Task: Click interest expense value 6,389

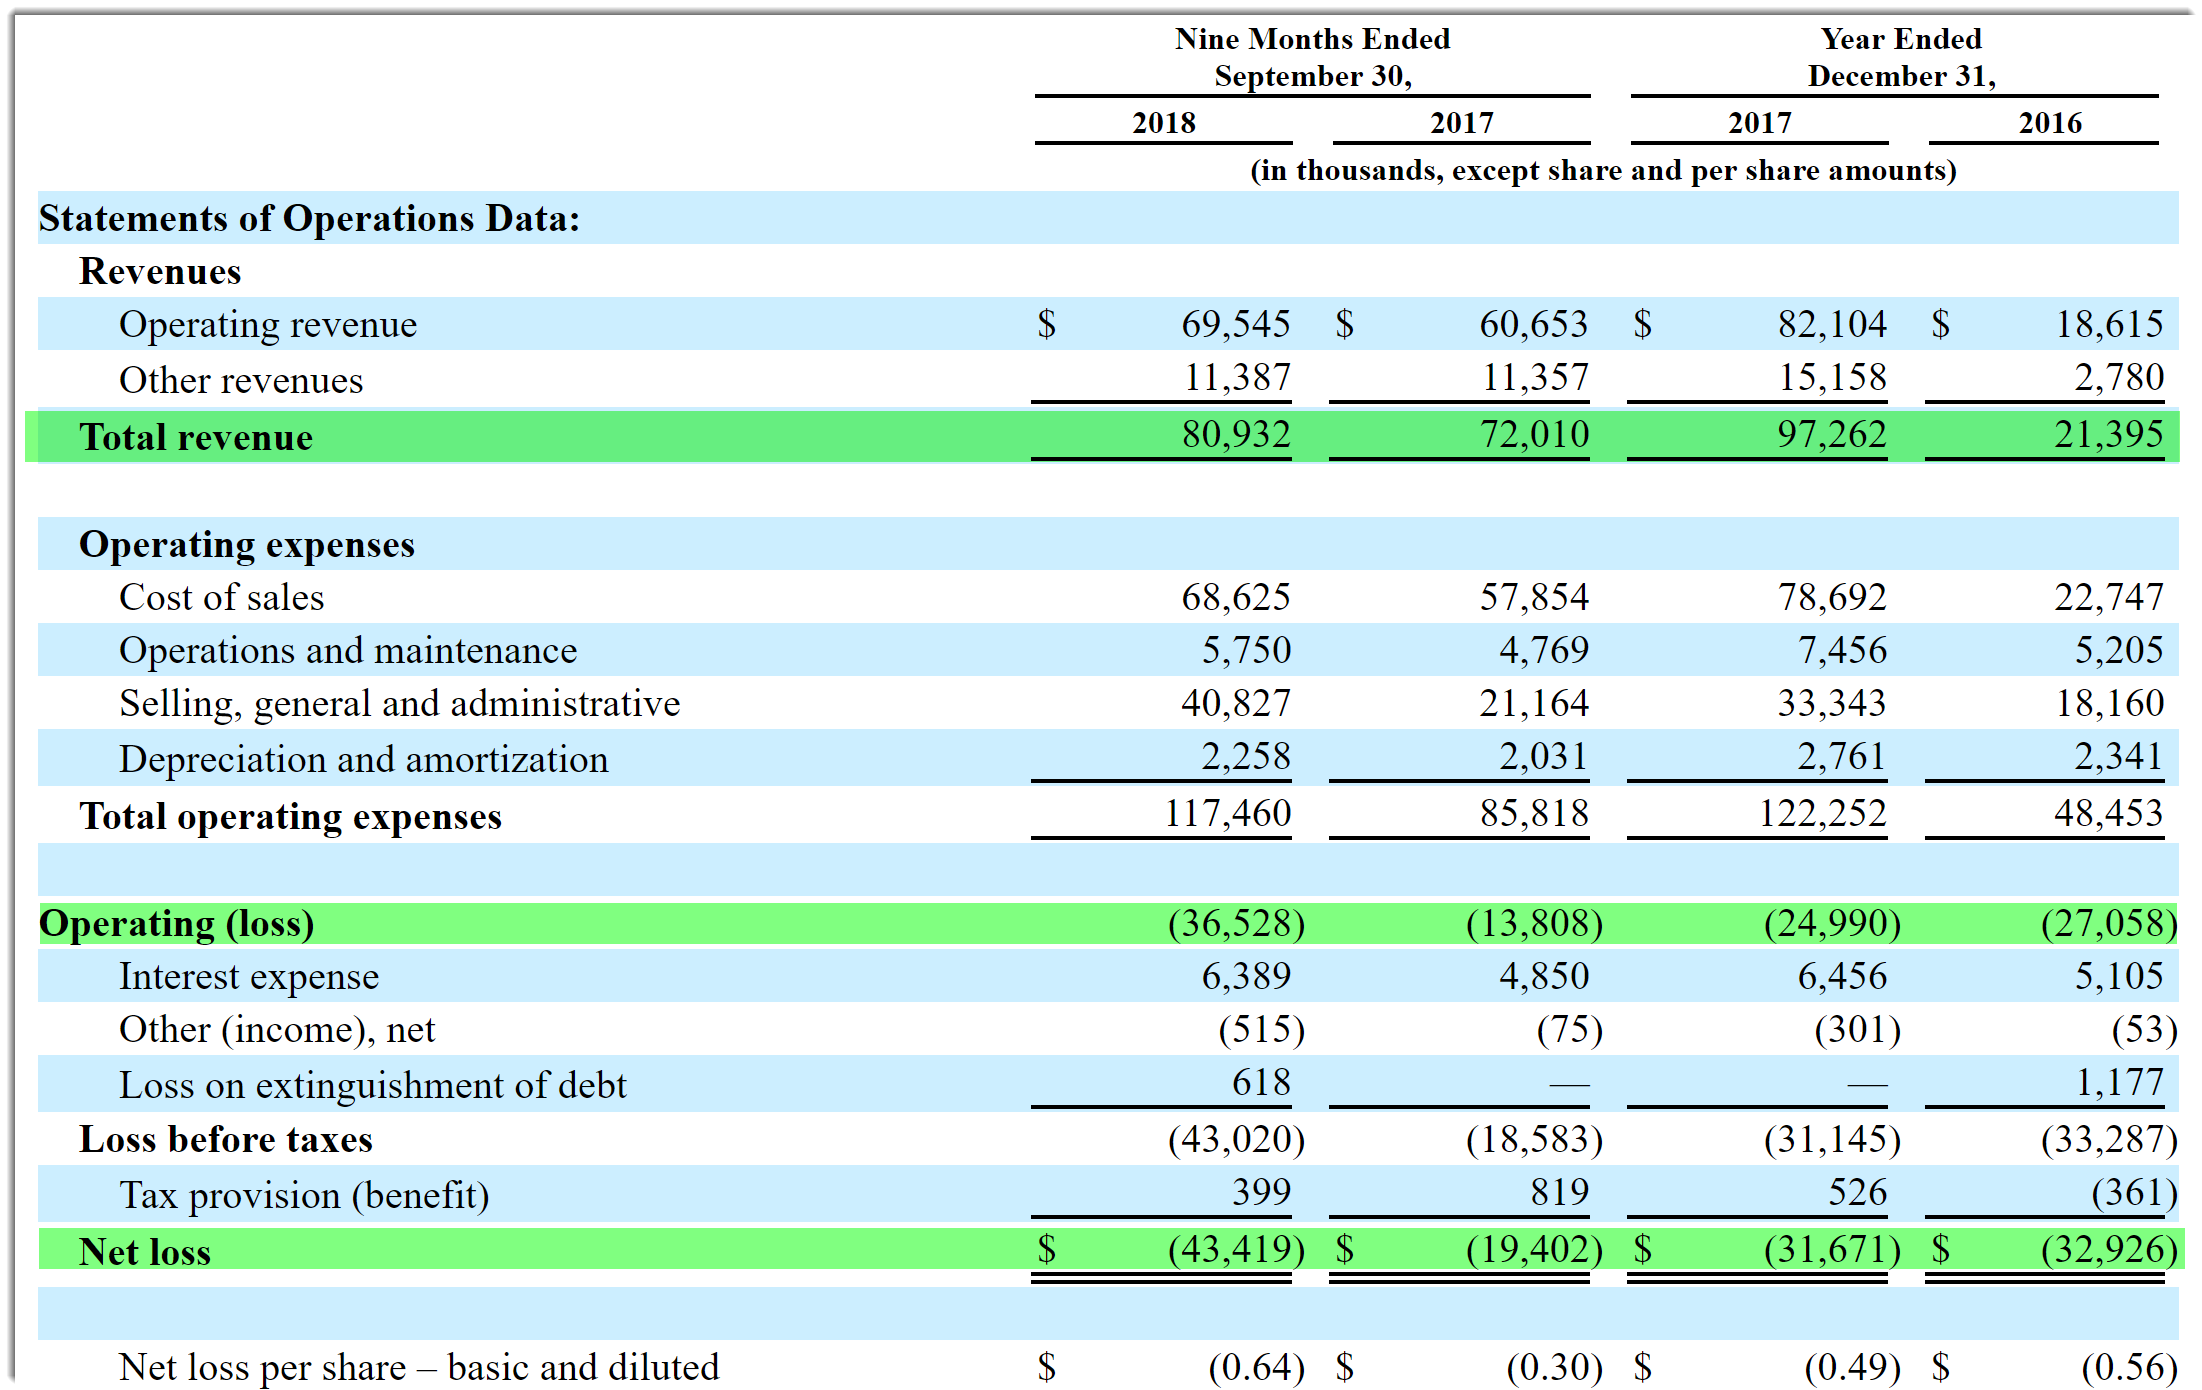Action: tap(1246, 976)
